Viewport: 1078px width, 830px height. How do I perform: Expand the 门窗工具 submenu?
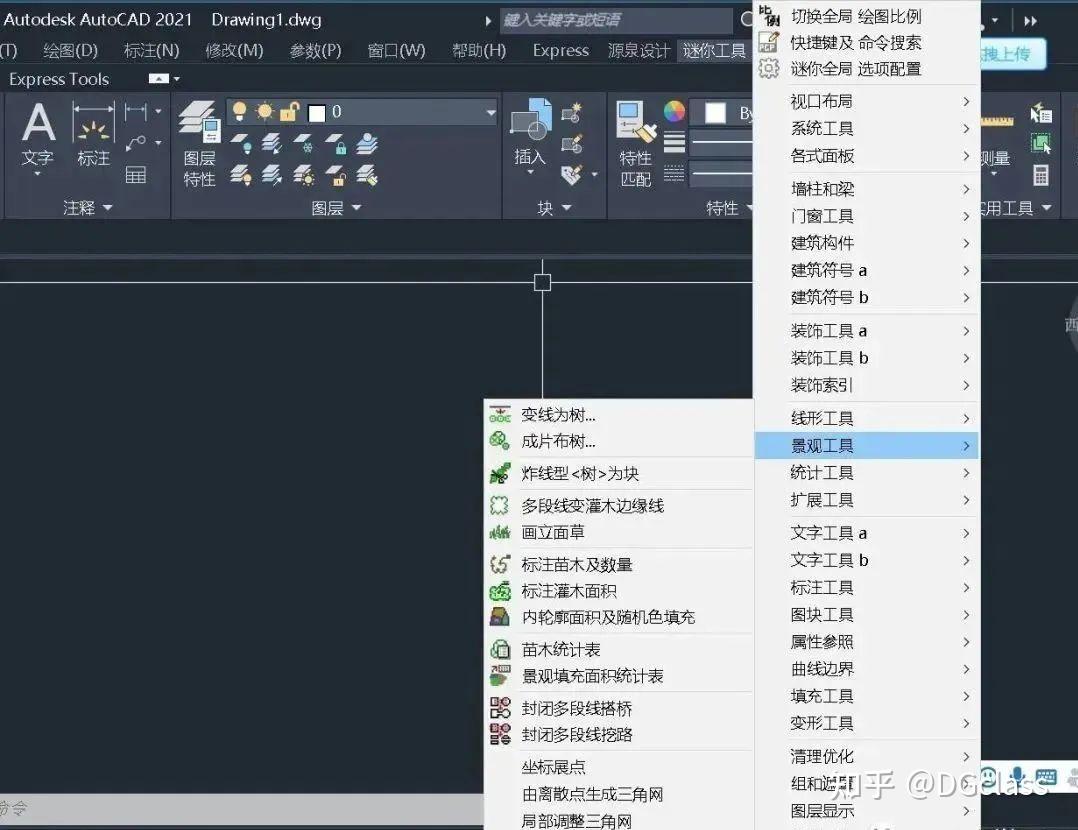[866, 216]
